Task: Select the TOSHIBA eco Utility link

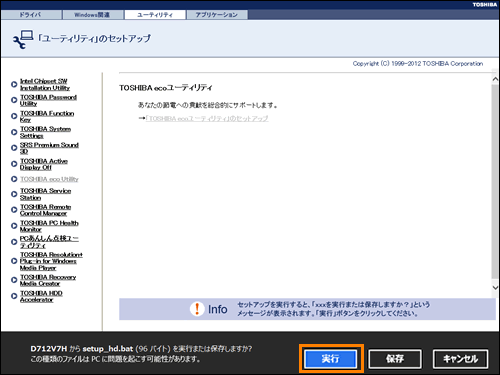Action: pos(49,179)
